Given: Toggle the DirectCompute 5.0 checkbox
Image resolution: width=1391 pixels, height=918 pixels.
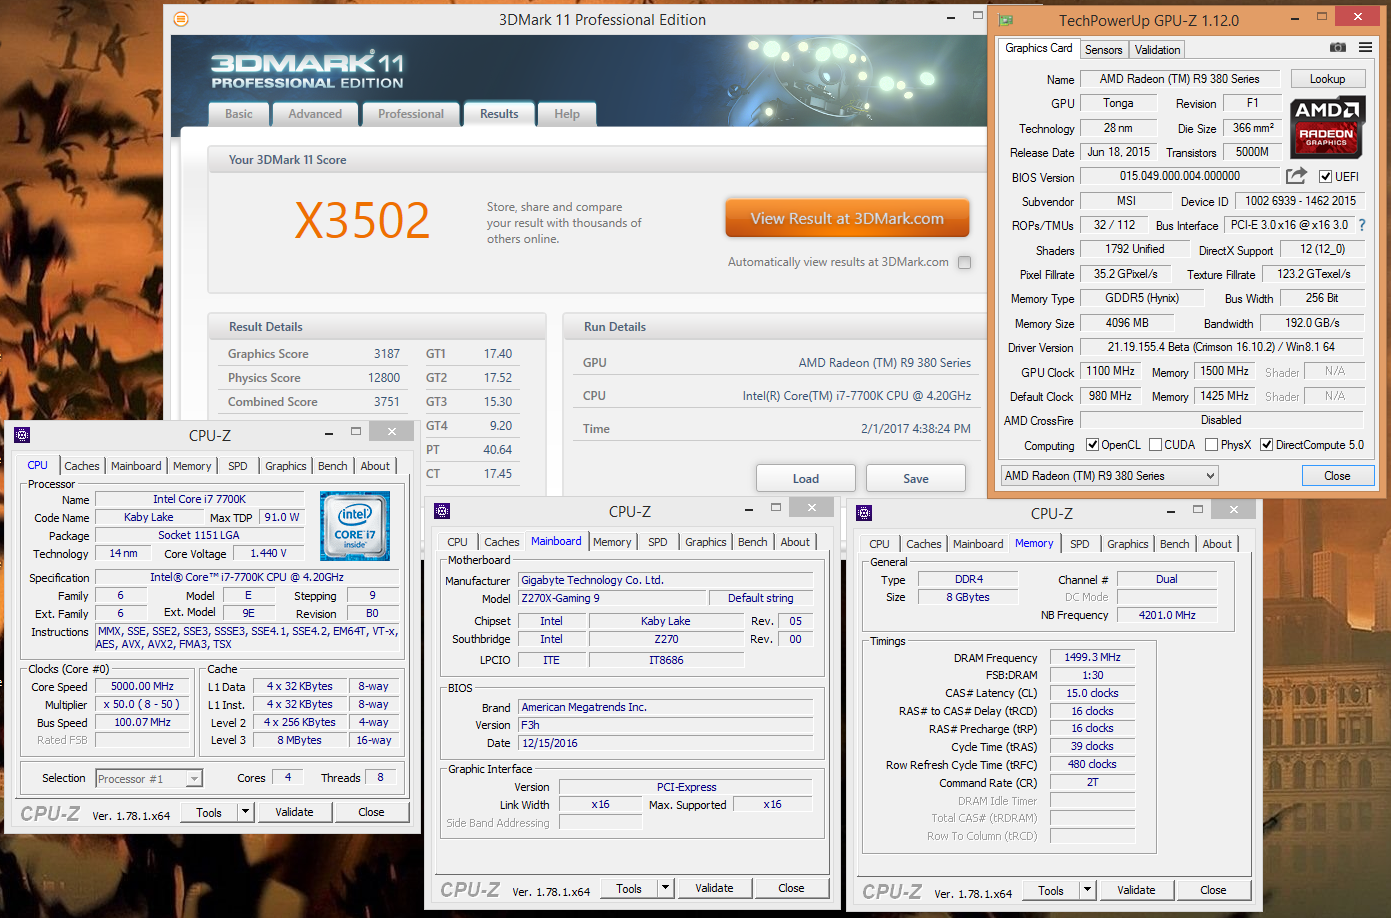Looking at the screenshot, I should coord(1266,445).
